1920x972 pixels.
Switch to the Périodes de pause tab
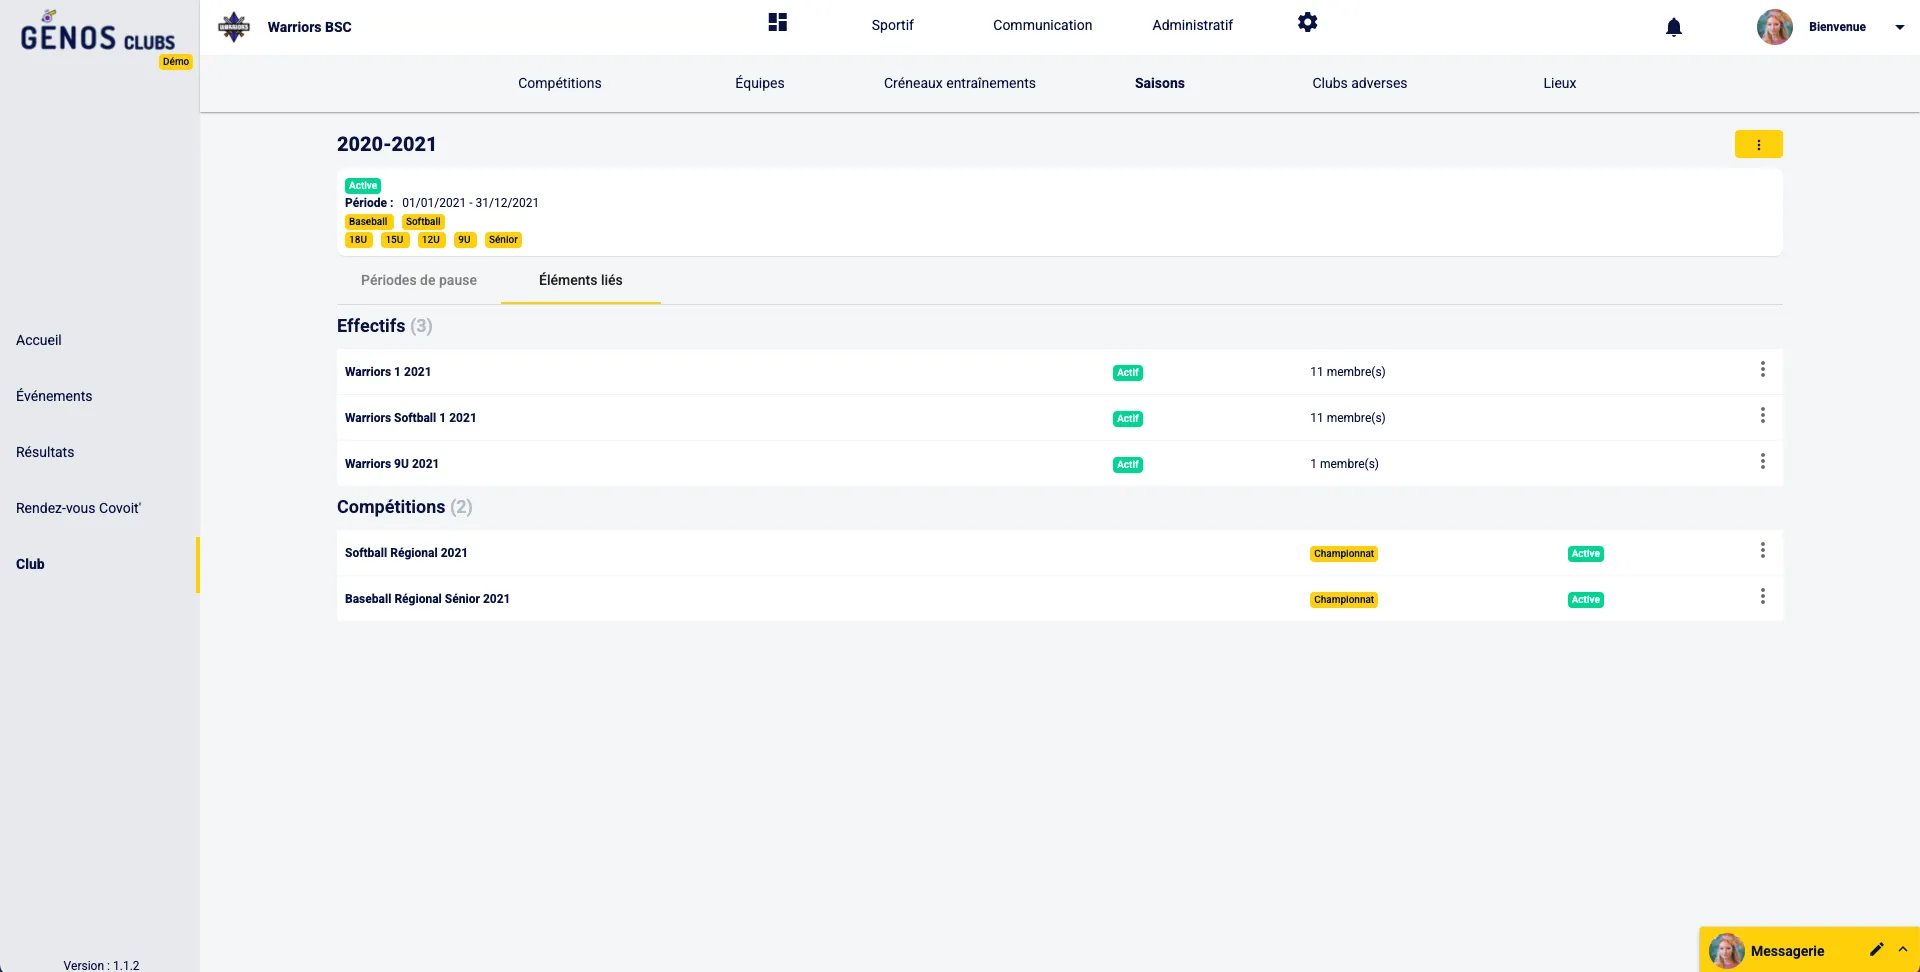click(x=418, y=281)
